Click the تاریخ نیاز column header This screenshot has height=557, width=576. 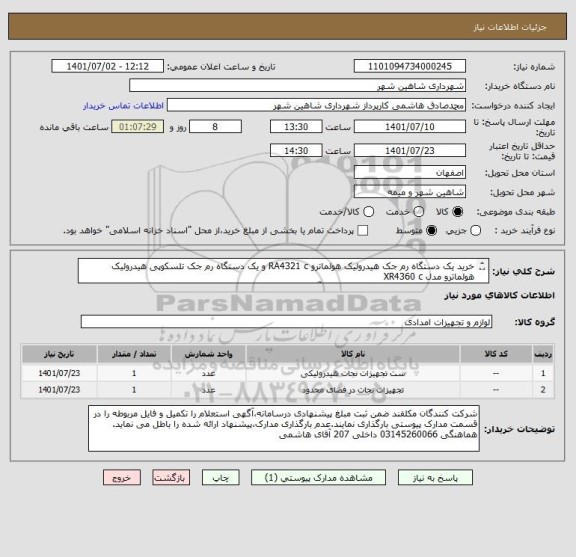(59, 354)
